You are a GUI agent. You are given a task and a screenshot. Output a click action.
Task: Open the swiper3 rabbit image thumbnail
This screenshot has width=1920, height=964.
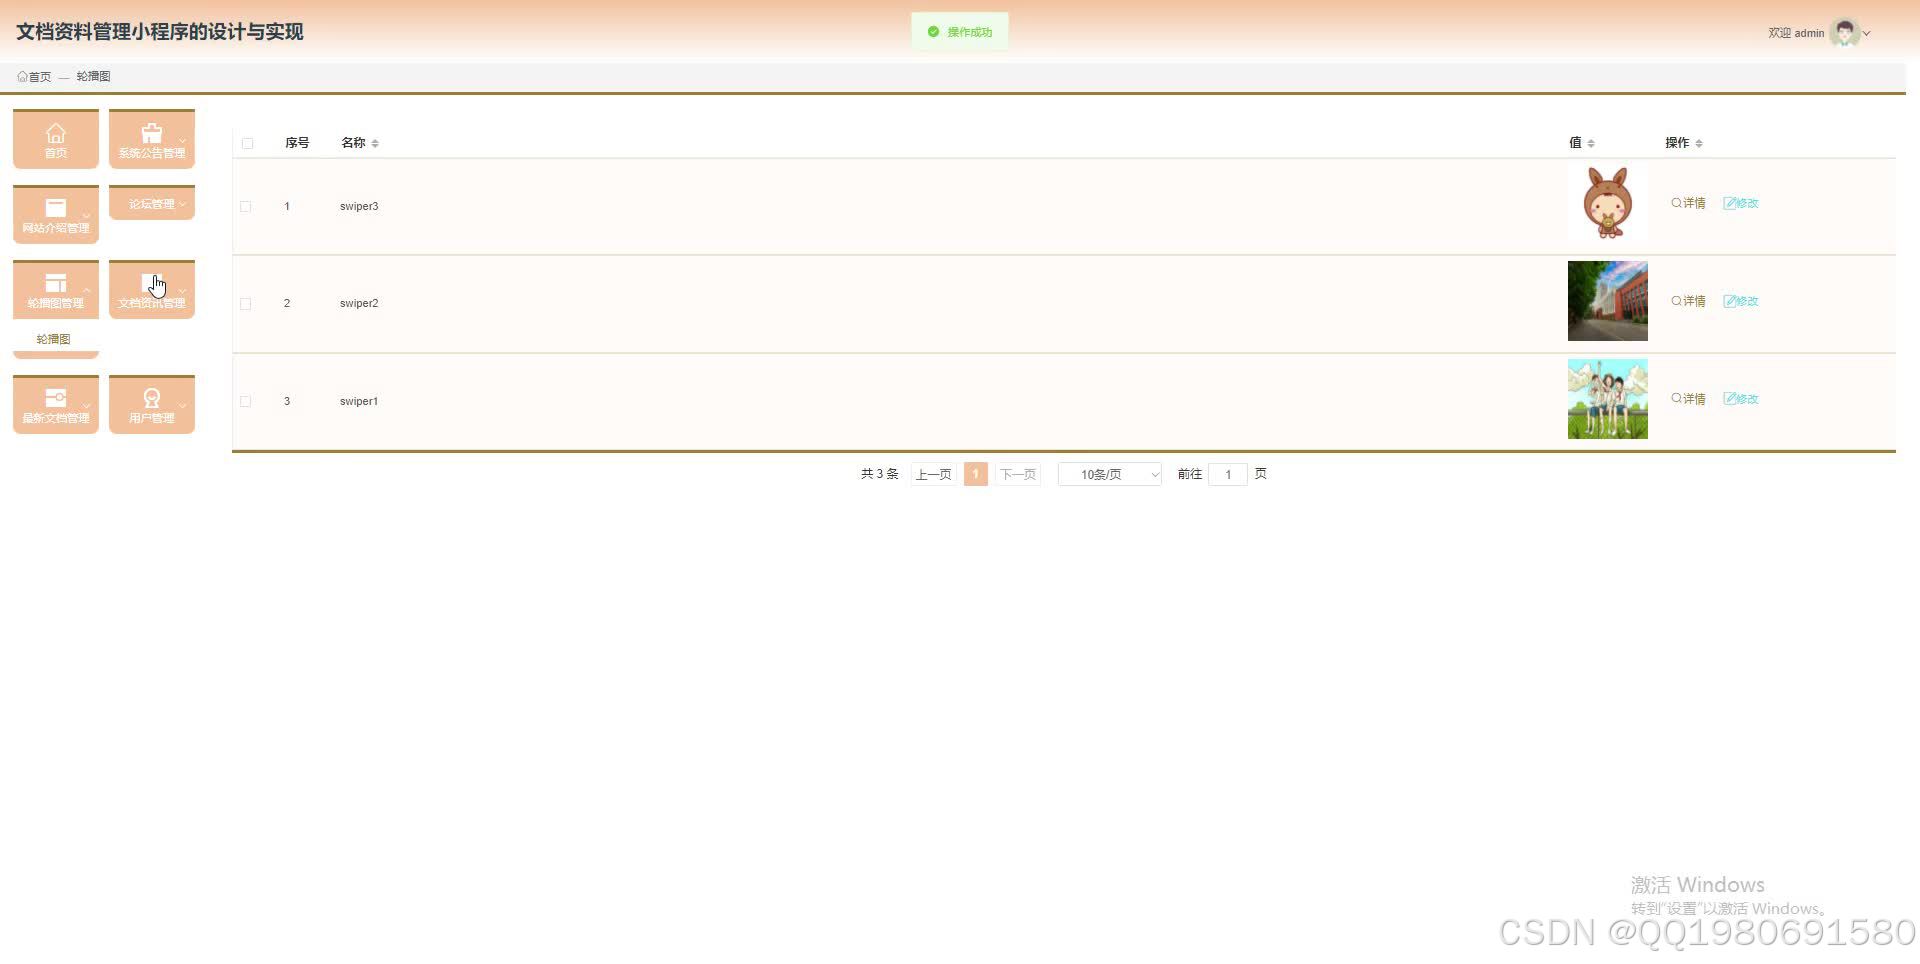1608,203
